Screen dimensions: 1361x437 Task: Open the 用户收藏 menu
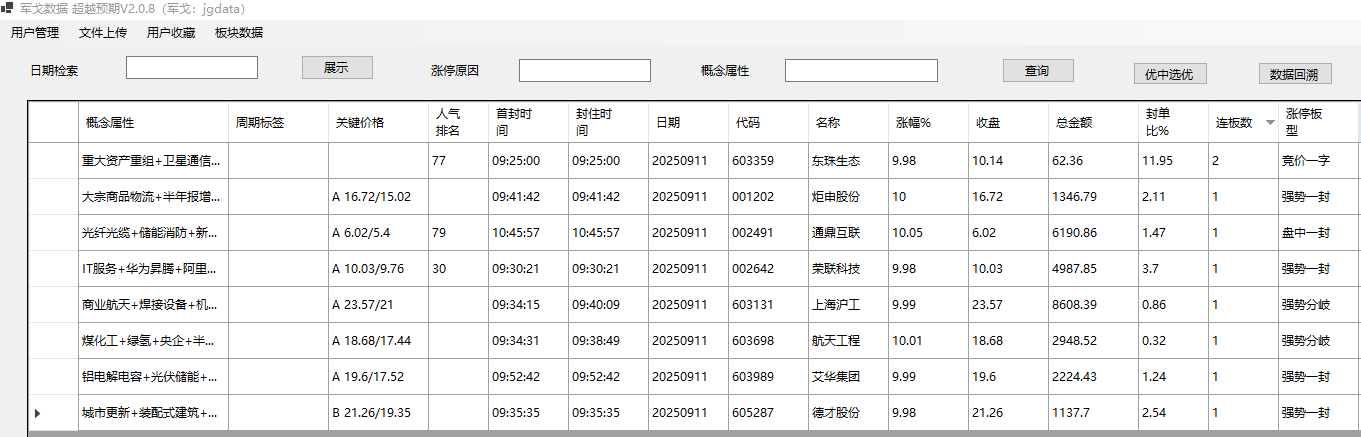coord(171,33)
